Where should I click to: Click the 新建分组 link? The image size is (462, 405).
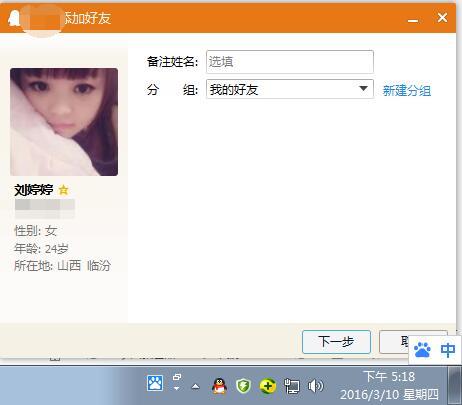point(407,90)
